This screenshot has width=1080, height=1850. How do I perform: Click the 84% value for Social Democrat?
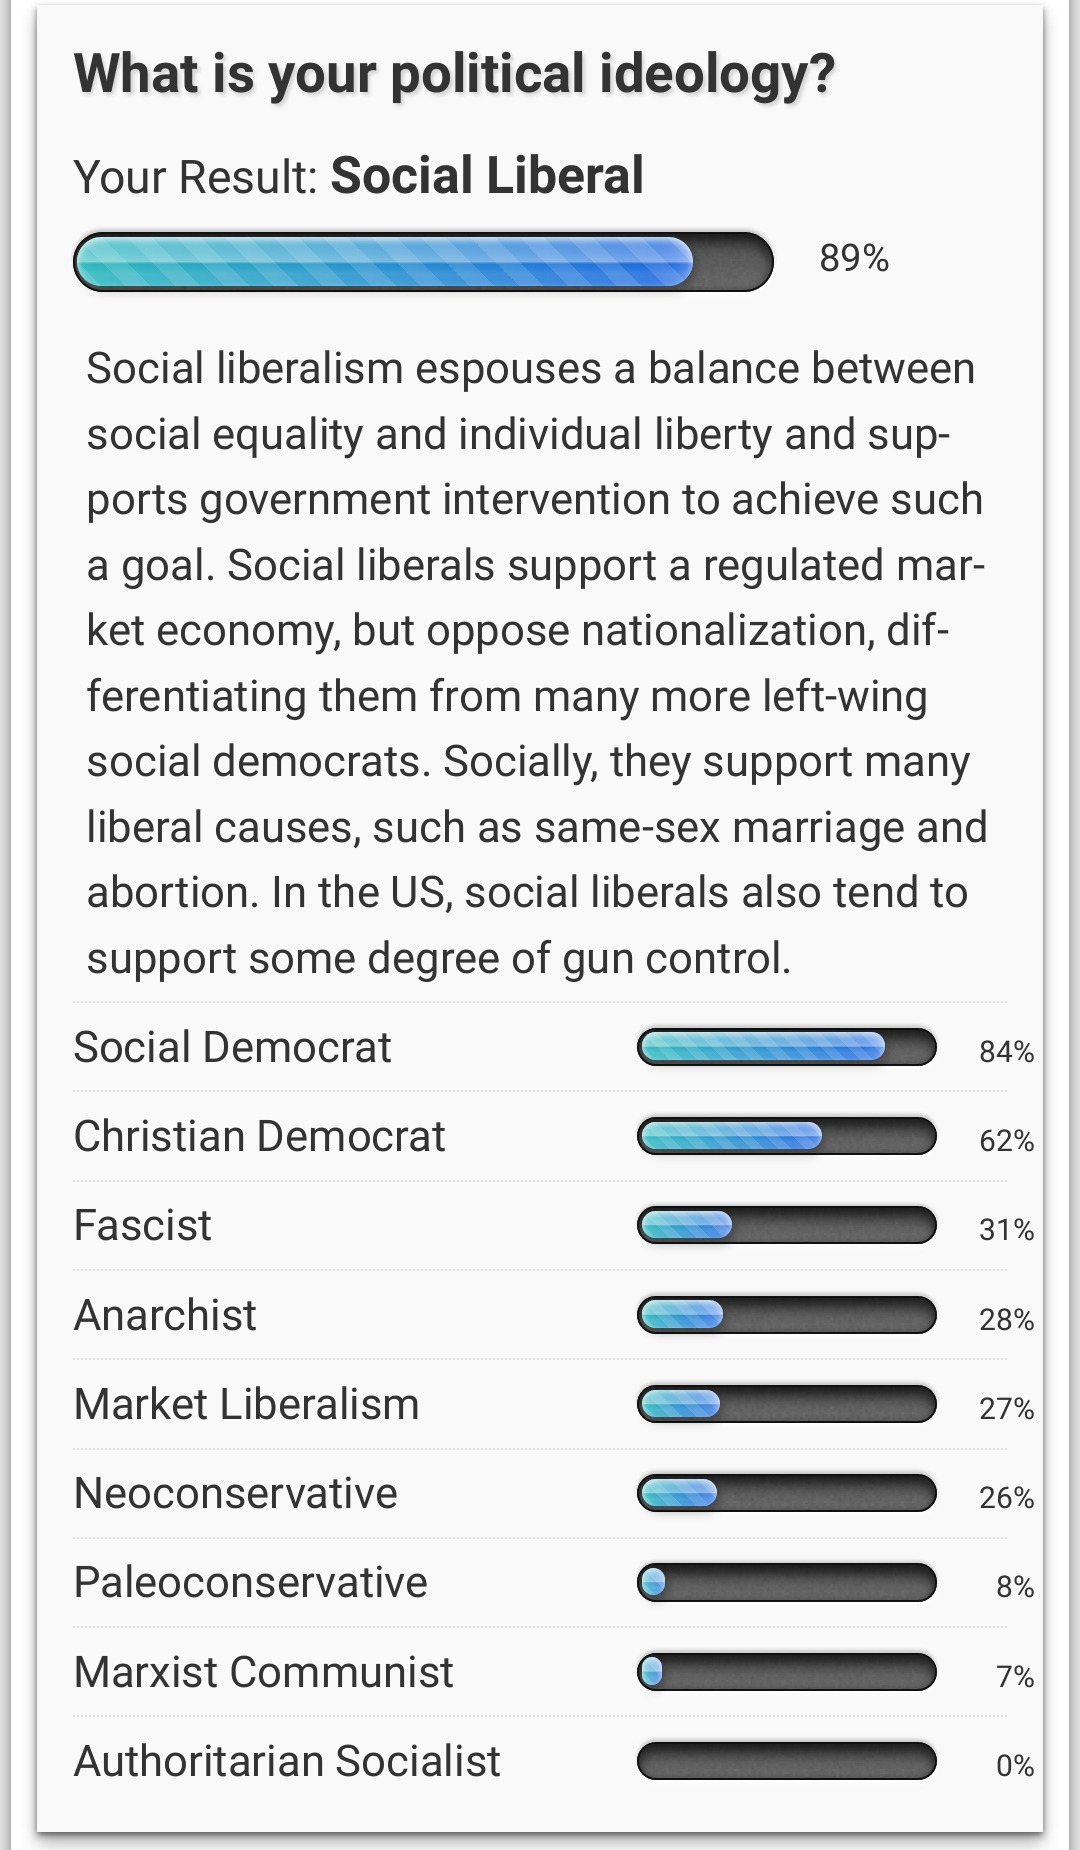point(1006,1052)
